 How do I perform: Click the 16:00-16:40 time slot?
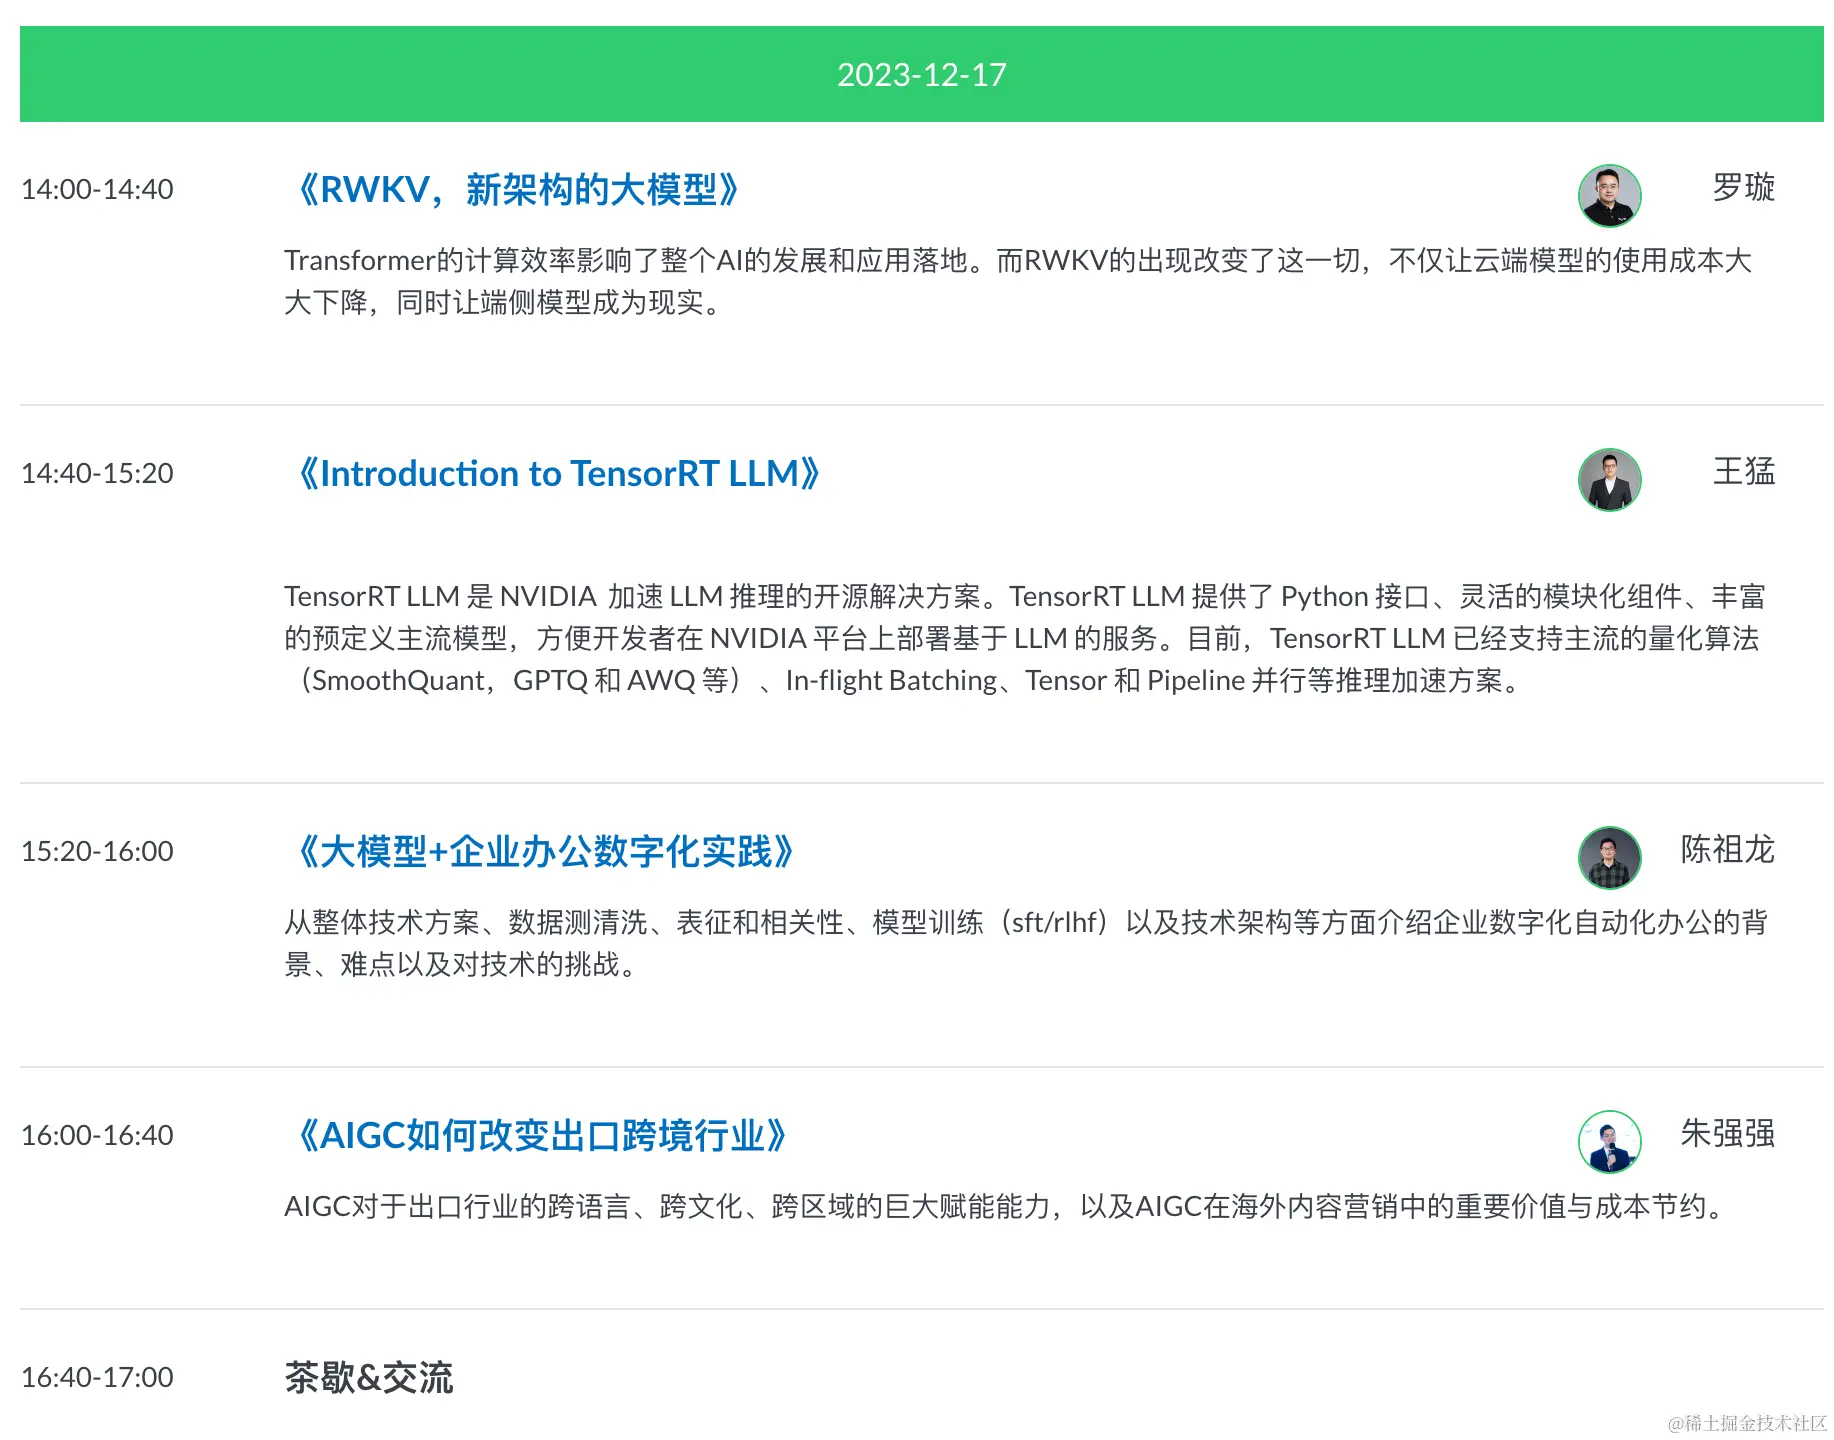click(97, 1135)
